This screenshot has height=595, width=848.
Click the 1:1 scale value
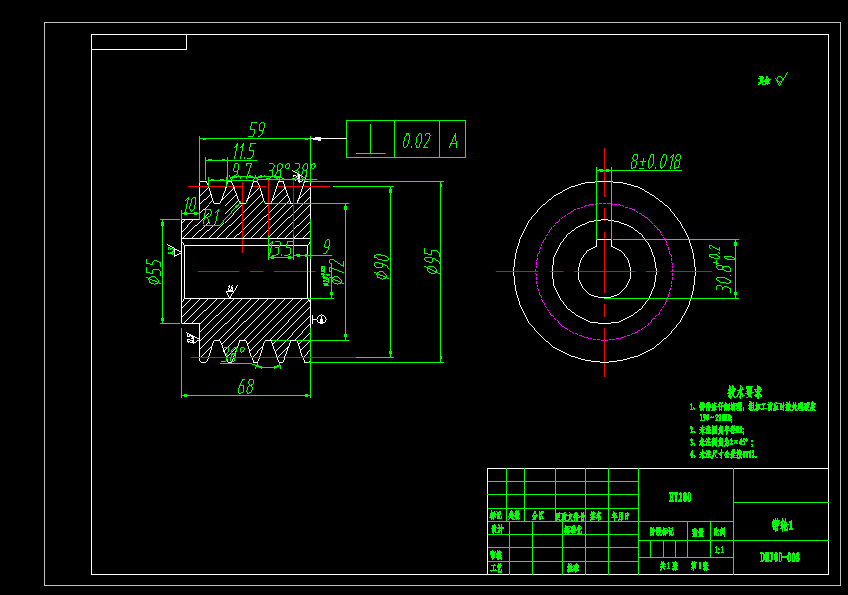coord(719,550)
